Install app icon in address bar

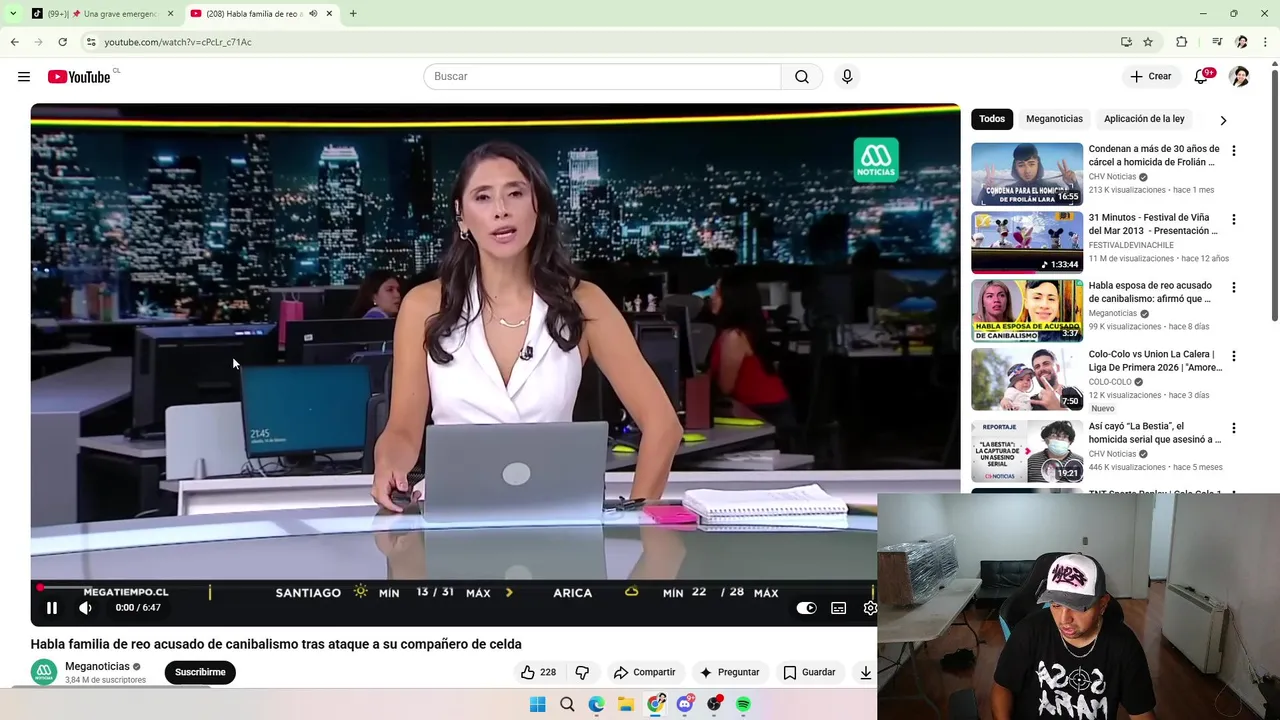click(x=1126, y=42)
